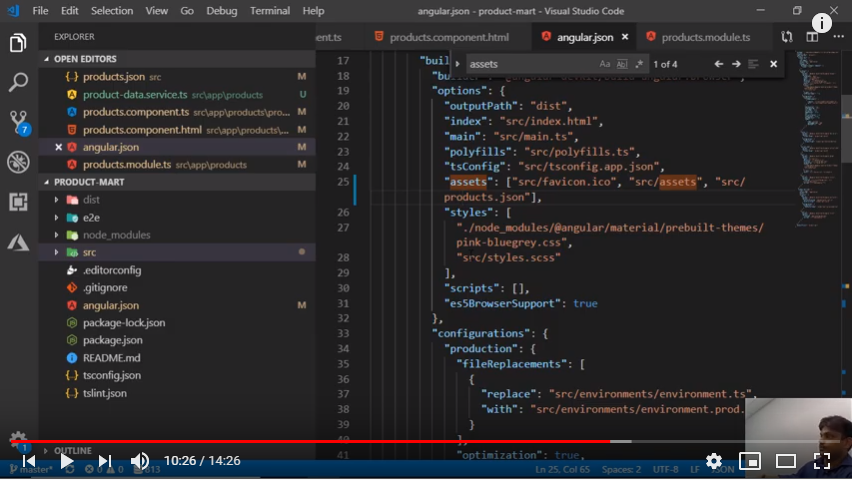Toggle Find in Selection

coord(753,64)
